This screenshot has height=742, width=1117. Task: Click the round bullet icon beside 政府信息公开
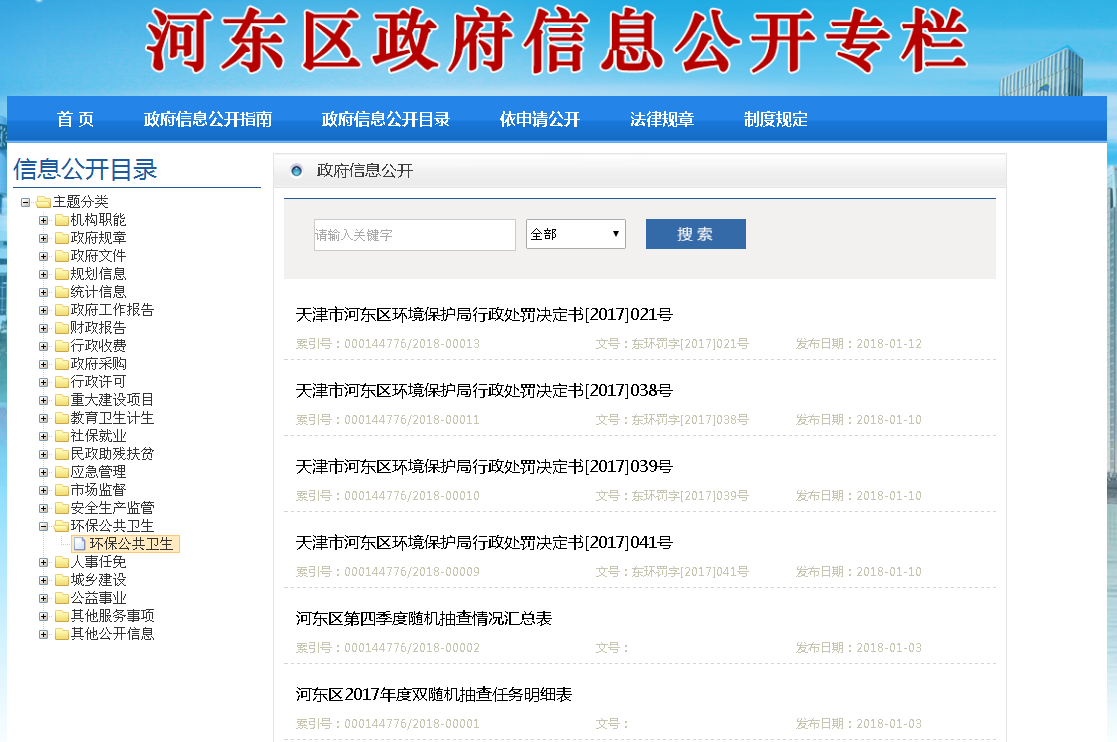pos(296,171)
